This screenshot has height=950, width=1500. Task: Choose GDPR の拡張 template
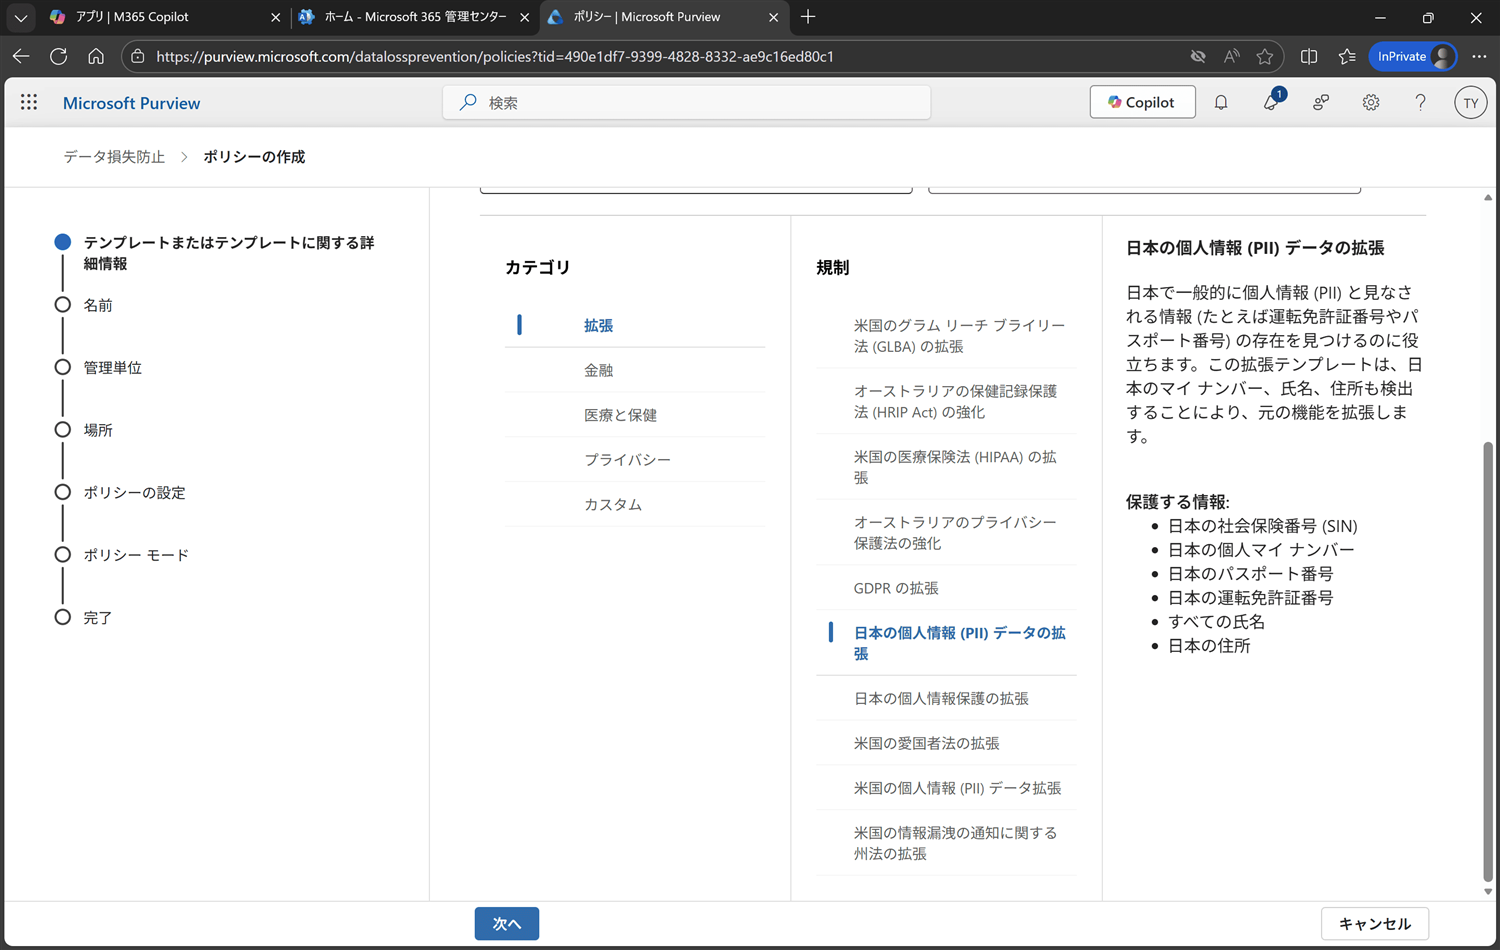click(x=946, y=588)
